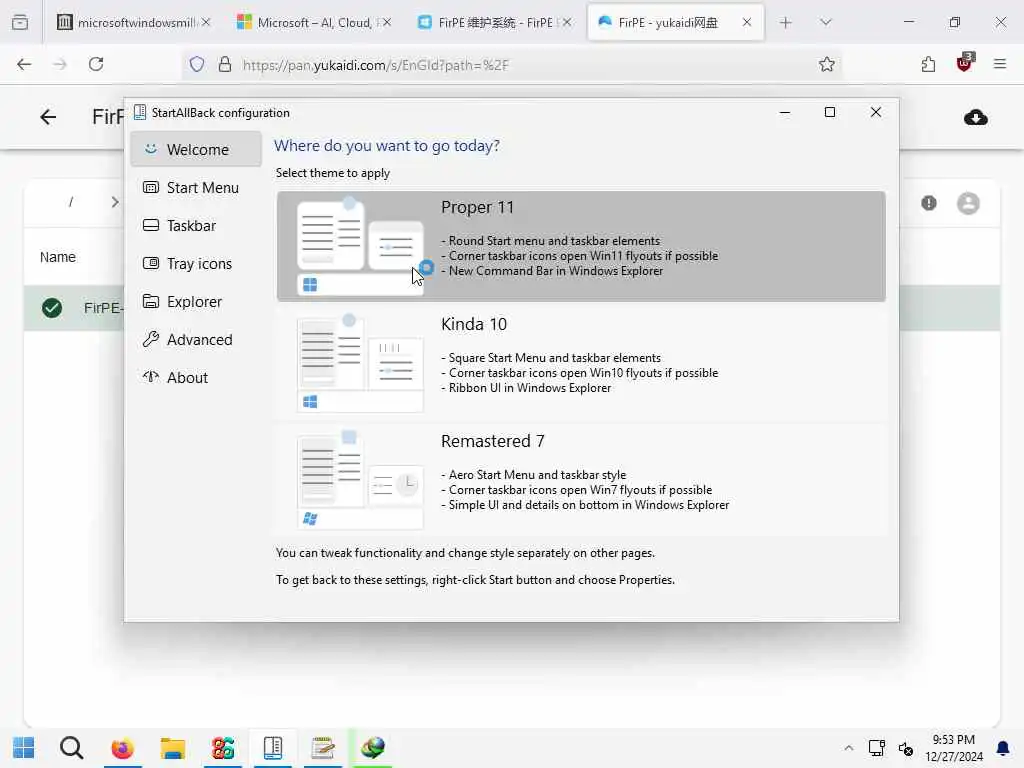Click the Firefox forward navigation arrow

point(59,64)
